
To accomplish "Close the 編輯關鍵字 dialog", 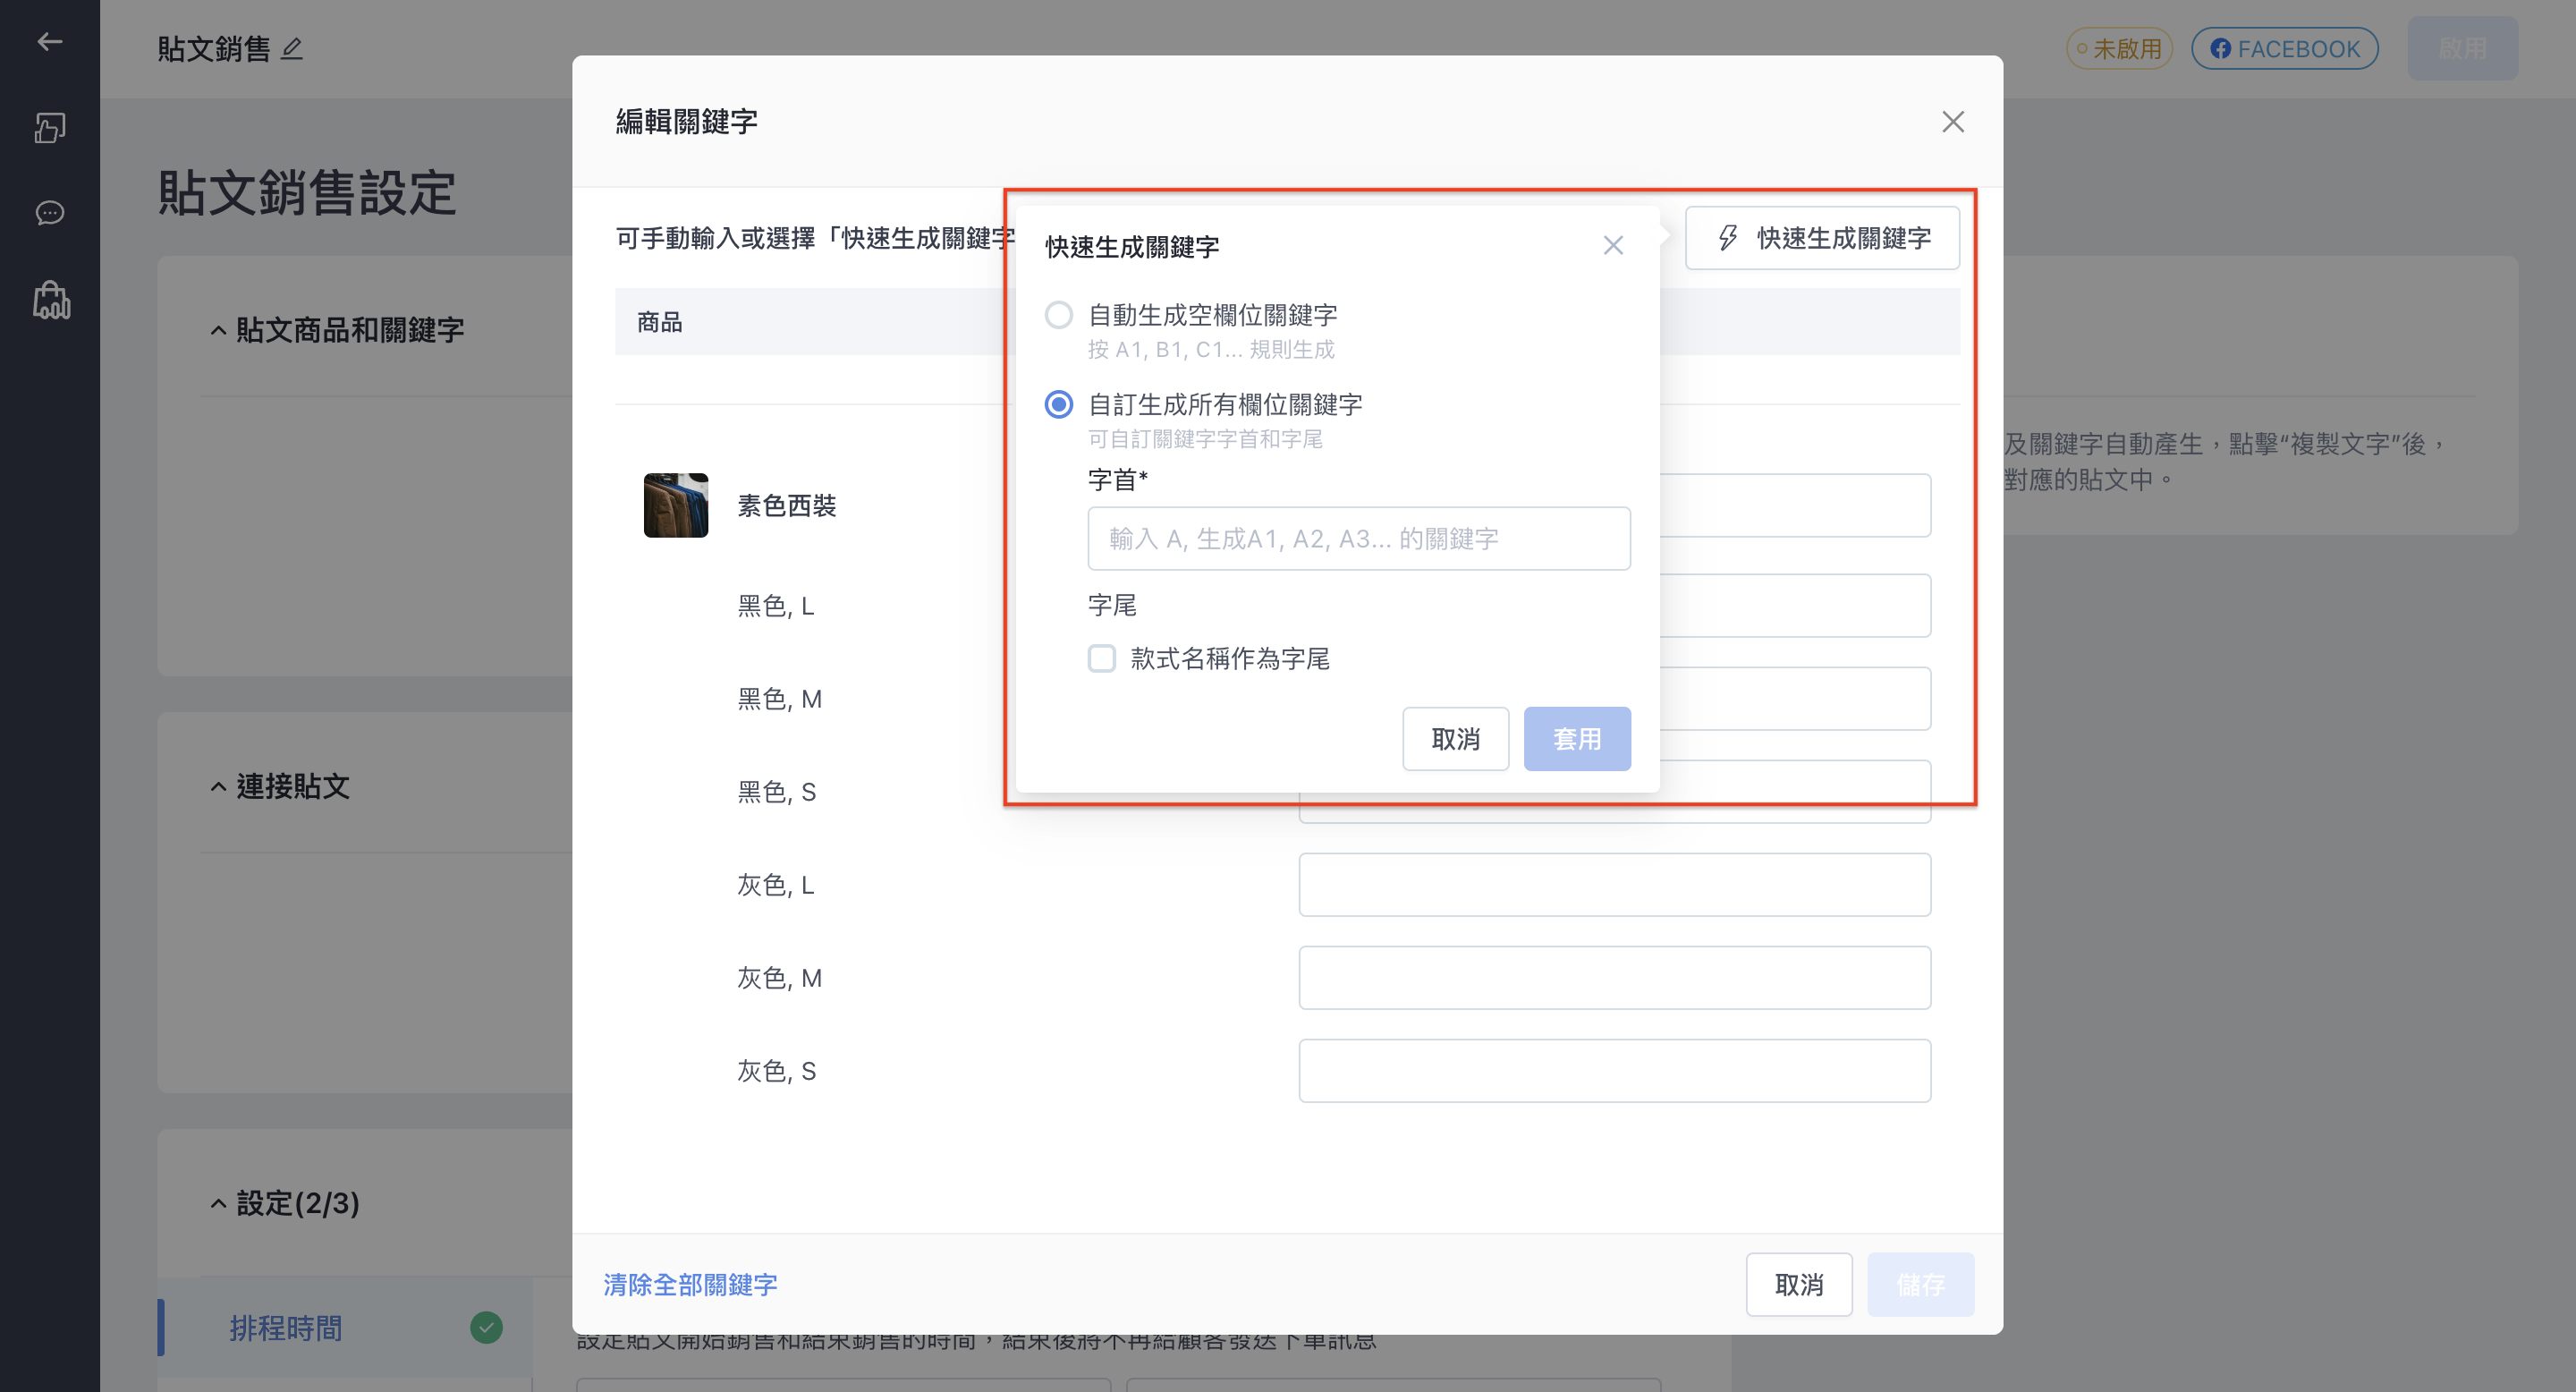I will pos(1952,121).
